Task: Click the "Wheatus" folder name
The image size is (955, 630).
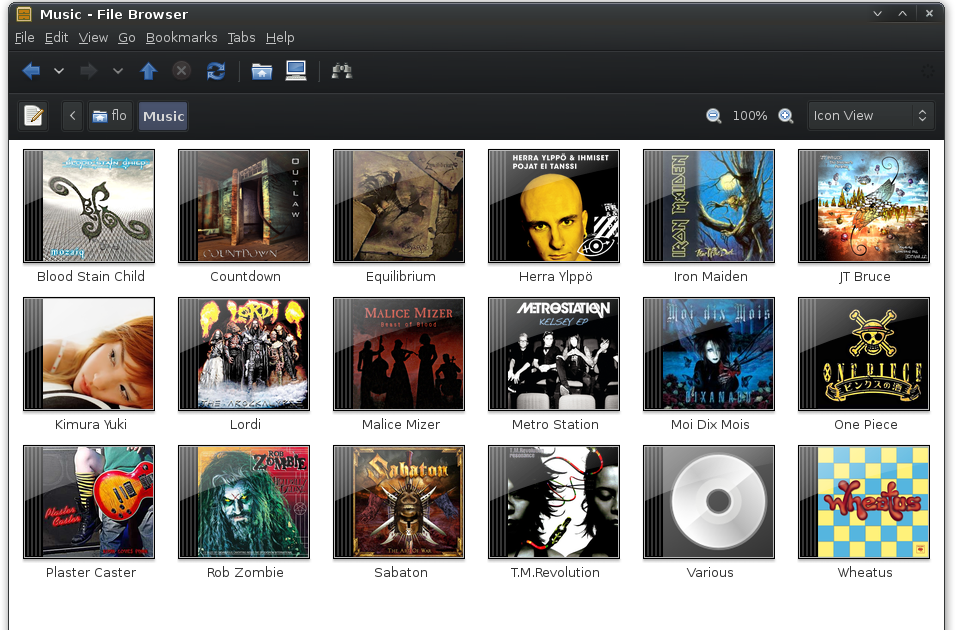Action: pyautogui.click(x=865, y=573)
